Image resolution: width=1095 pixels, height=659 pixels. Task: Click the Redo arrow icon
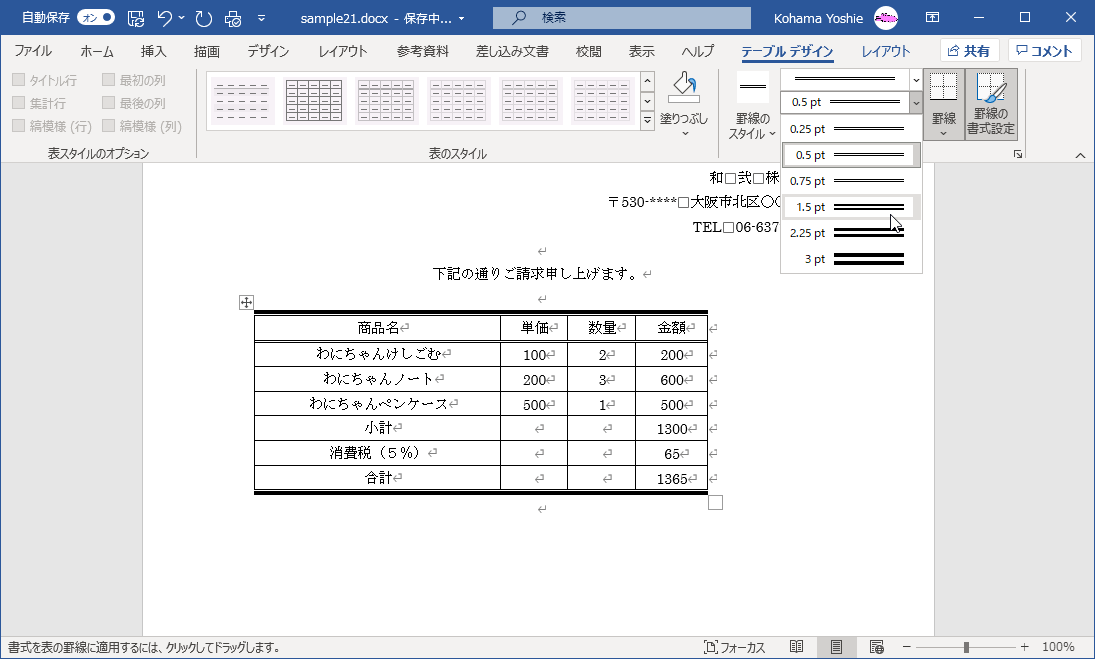point(203,18)
